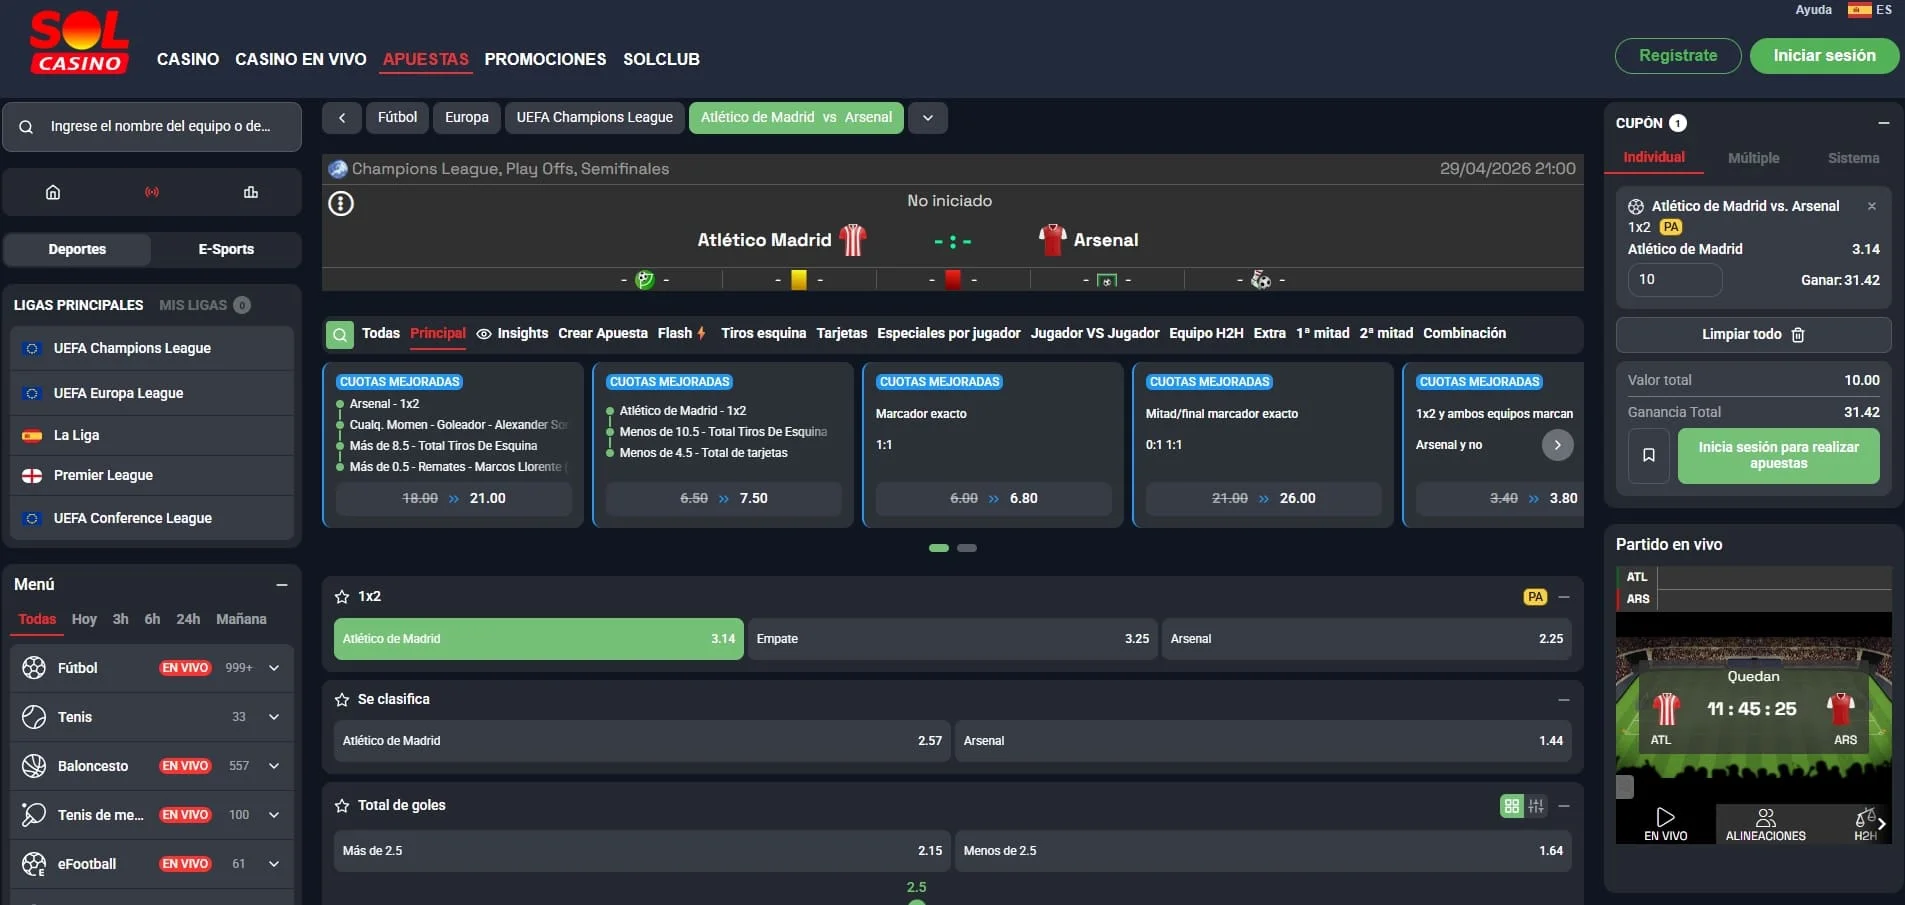1905x905 pixels.
Task: Open Fútbol sport icon in menu
Action: pos(34,668)
